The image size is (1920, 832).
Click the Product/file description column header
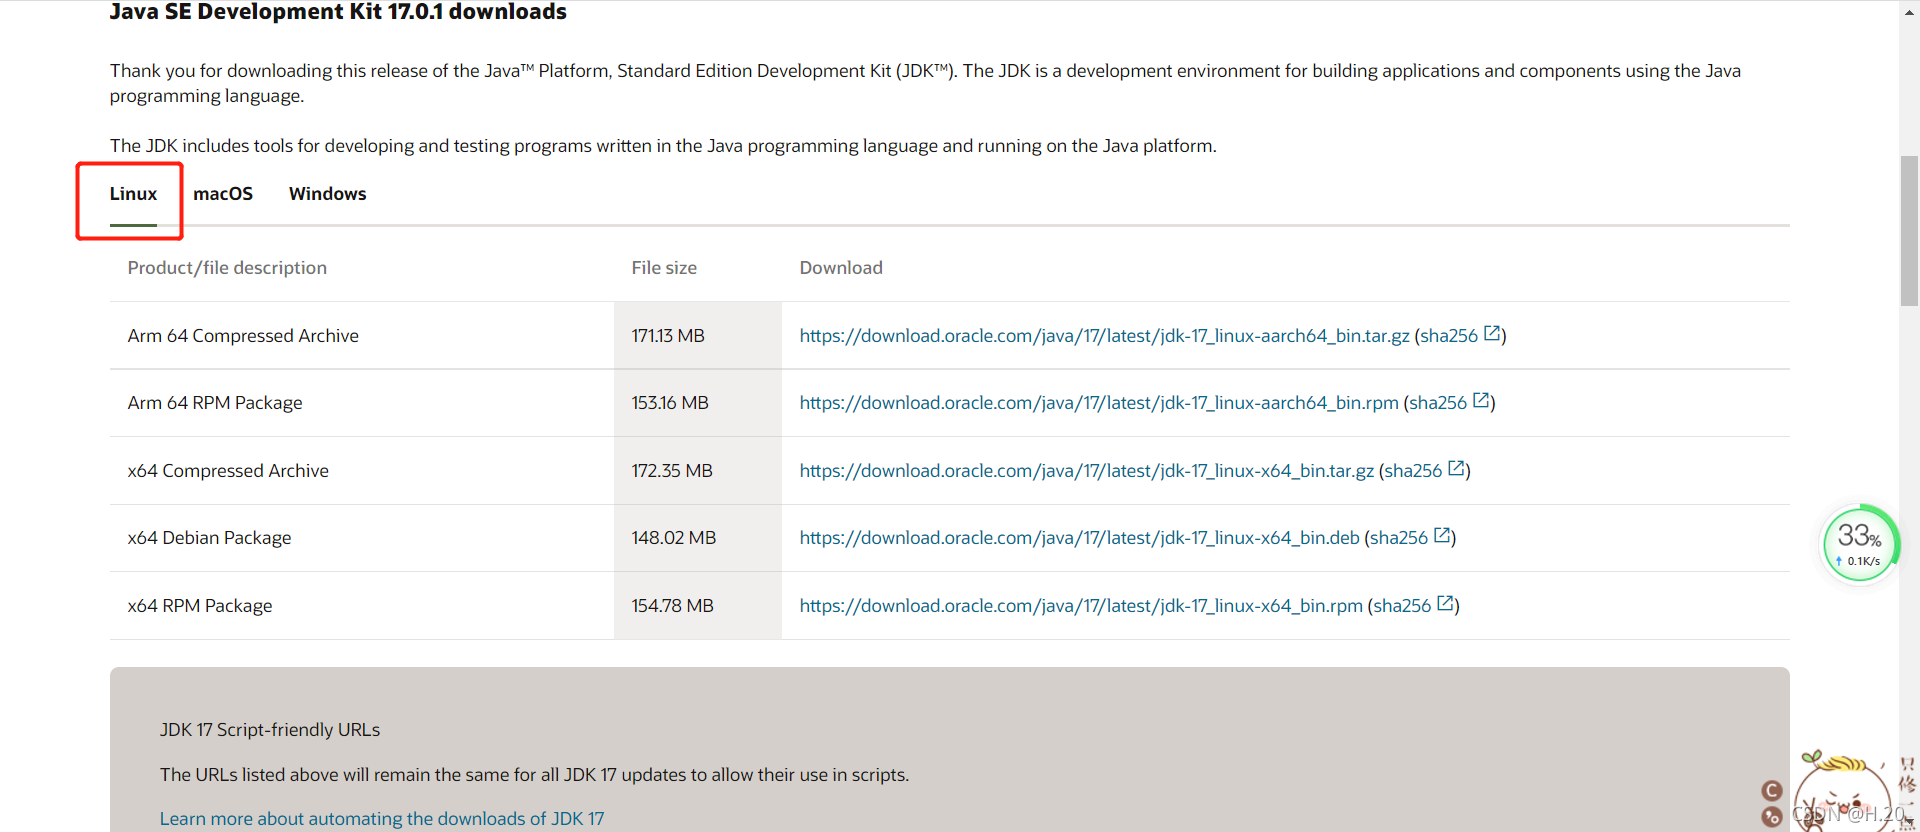coord(227,268)
